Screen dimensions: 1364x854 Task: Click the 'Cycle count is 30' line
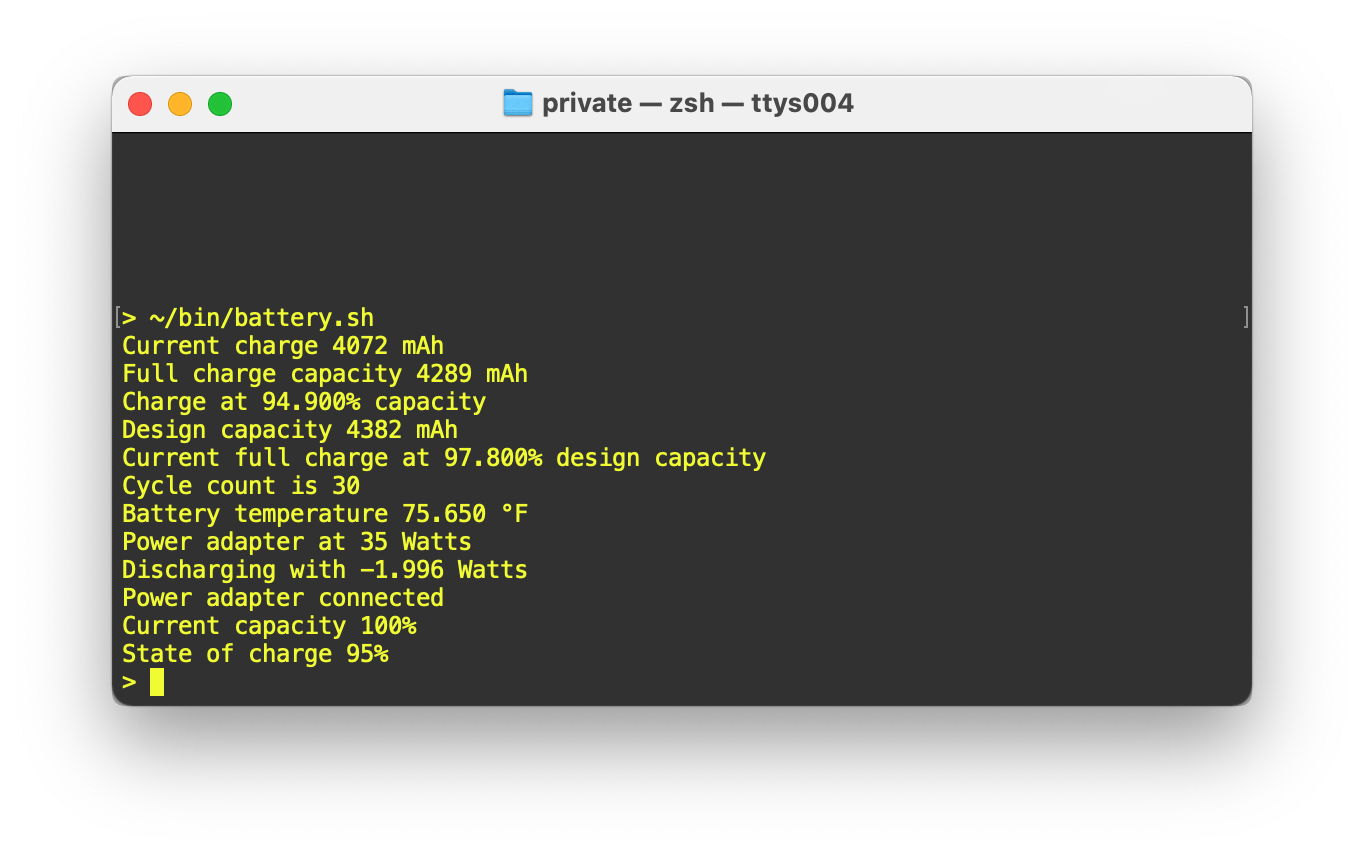[241, 486]
